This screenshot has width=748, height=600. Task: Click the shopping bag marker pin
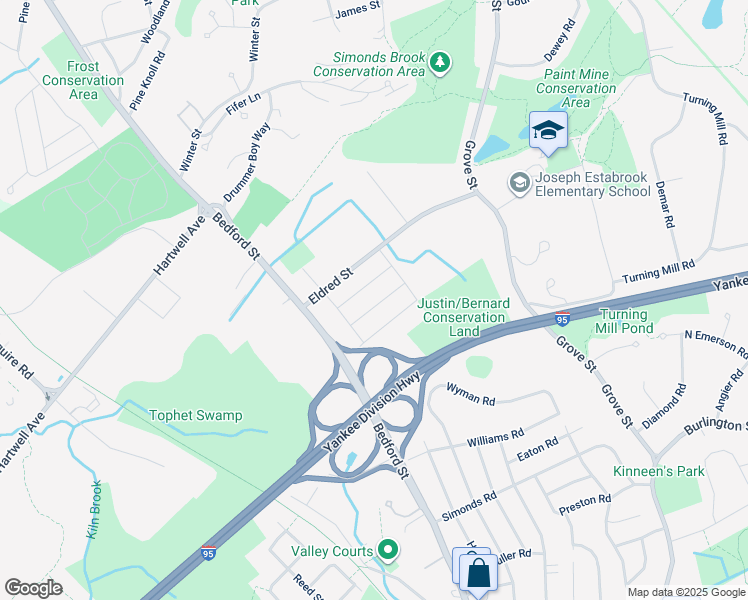coord(478,576)
